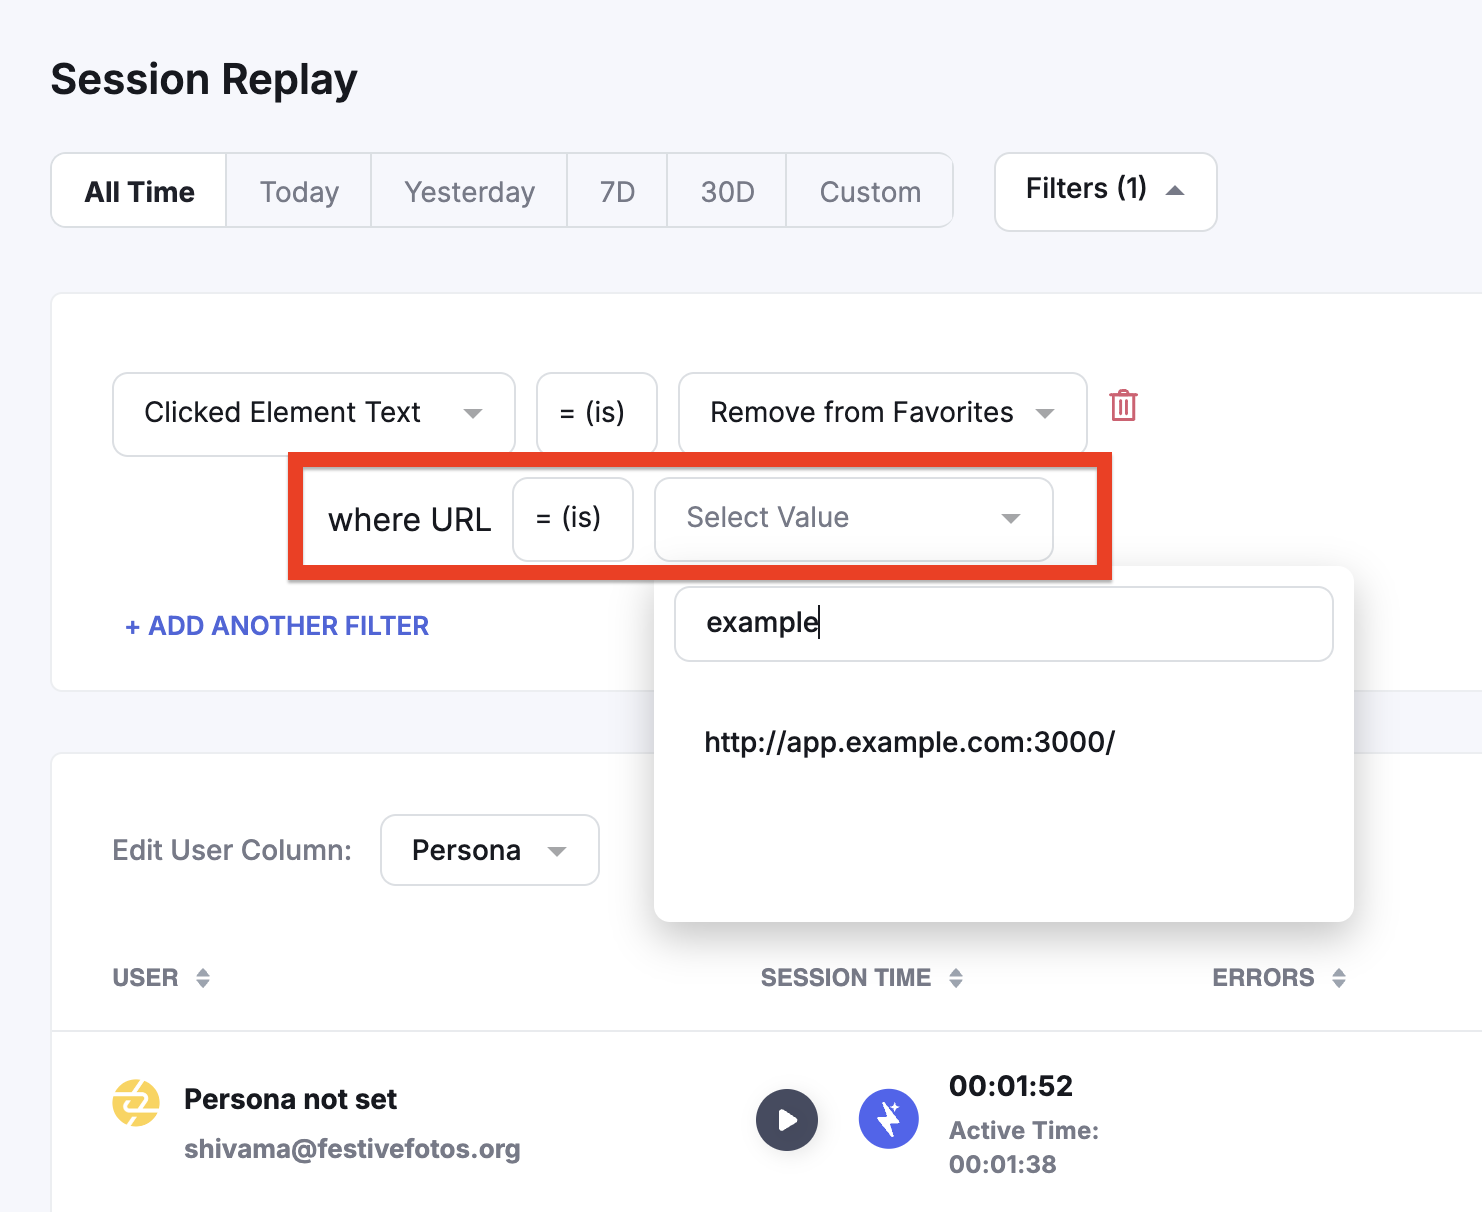1482x1212 pixels.
Task: Collapse the Filters (1) panel
Action: 1105,191
